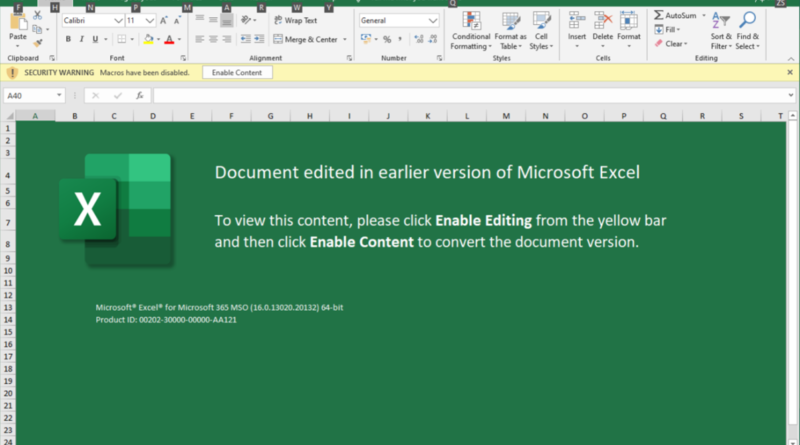Close the security warning bar
The image size is (800, 445).
click(x=790, y=72)
